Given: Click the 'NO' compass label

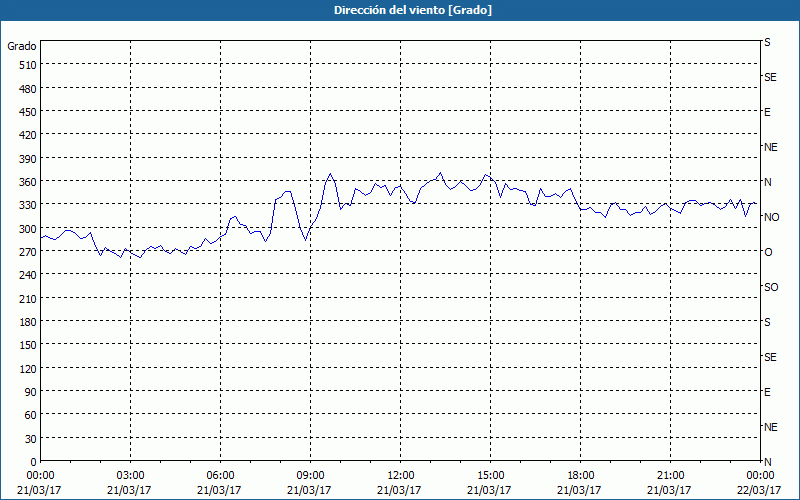Looking at the screenshot, I should [x=771, y=217].
